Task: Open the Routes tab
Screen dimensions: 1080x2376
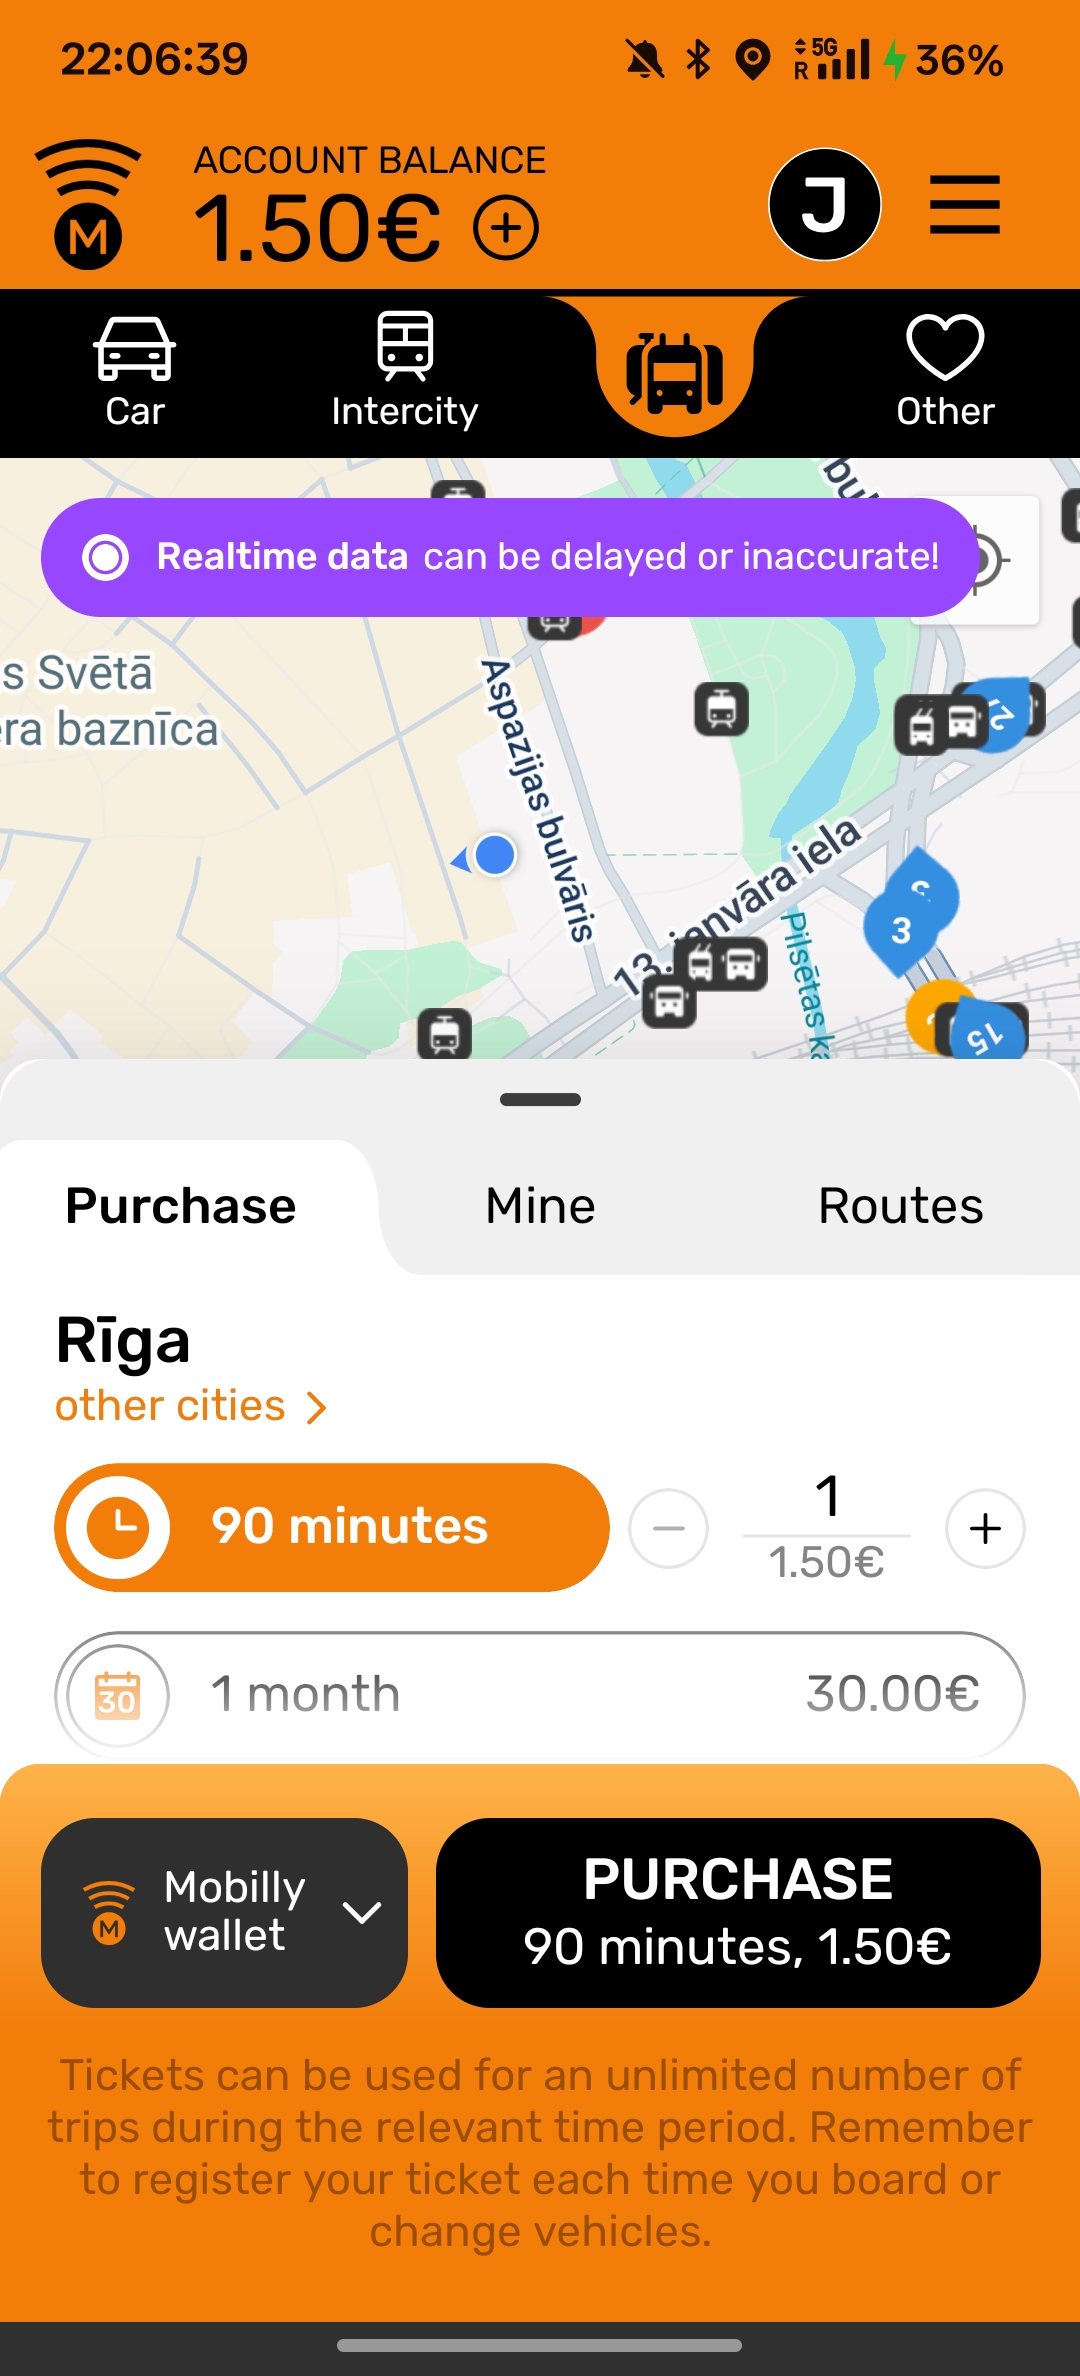Action: coord(900,1206)
